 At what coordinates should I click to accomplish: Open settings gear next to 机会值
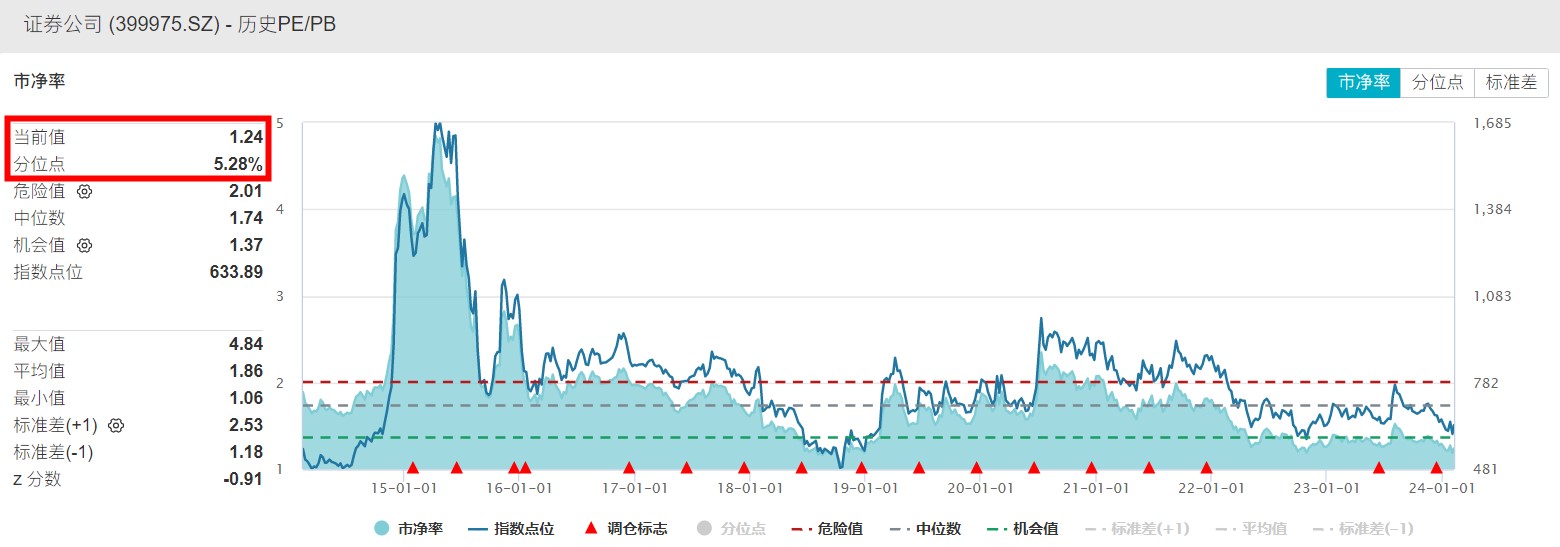click(x=84, y=245)
